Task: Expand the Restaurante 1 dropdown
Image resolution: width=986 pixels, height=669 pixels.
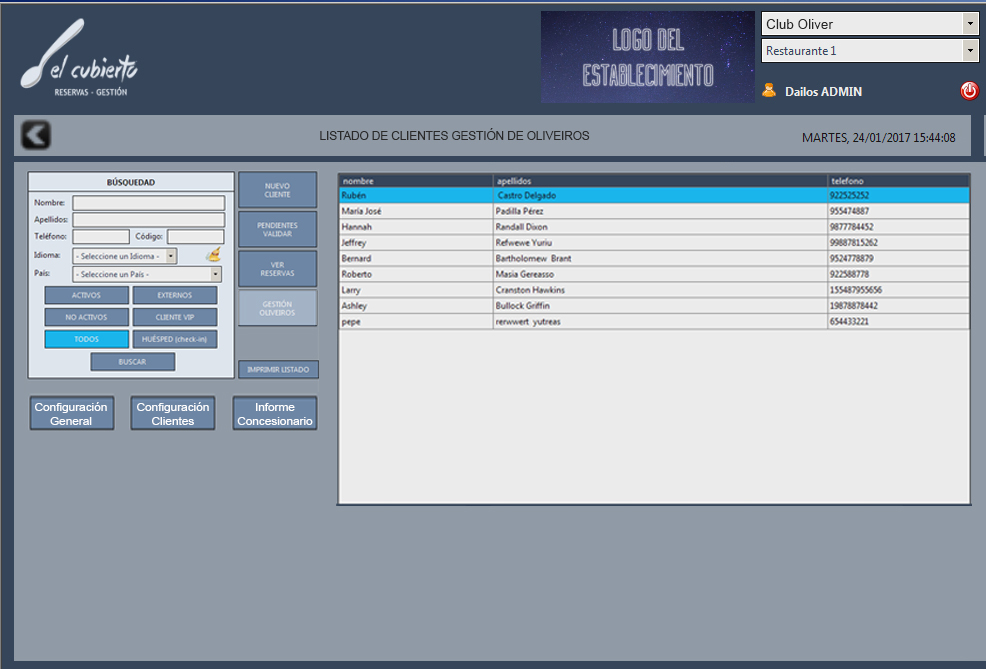Action: tap(869, 51)
